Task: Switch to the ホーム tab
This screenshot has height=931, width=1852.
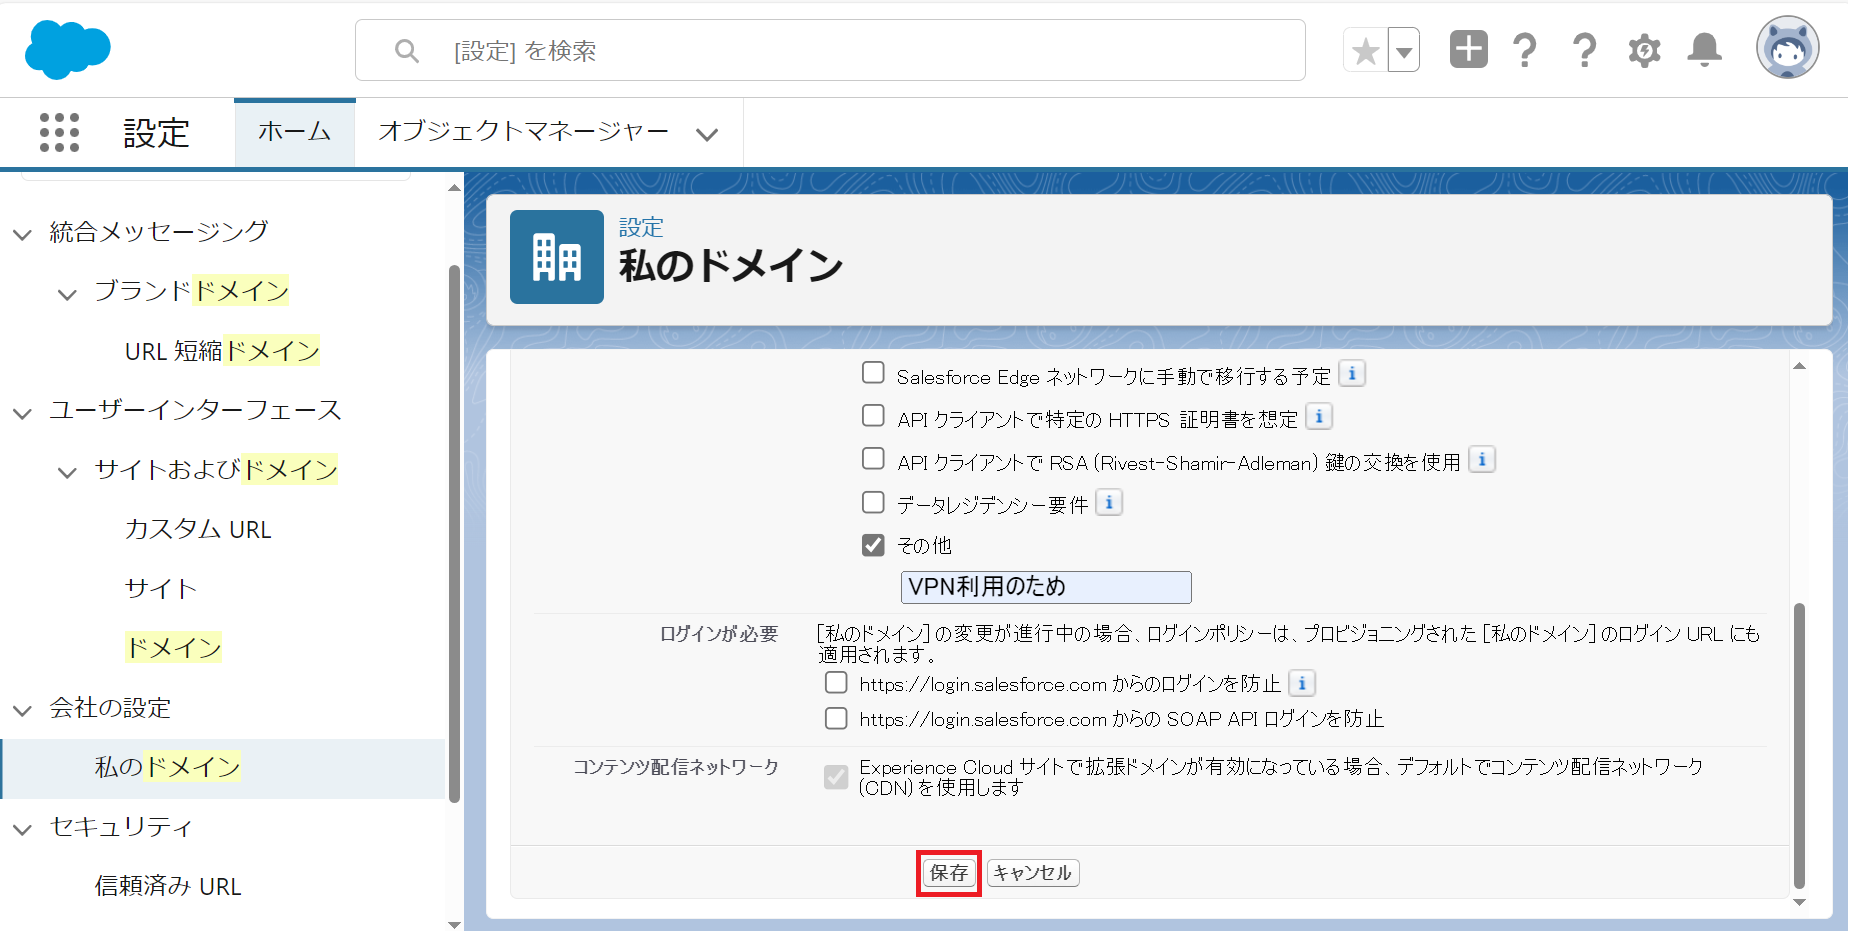Action: [294, 132]
